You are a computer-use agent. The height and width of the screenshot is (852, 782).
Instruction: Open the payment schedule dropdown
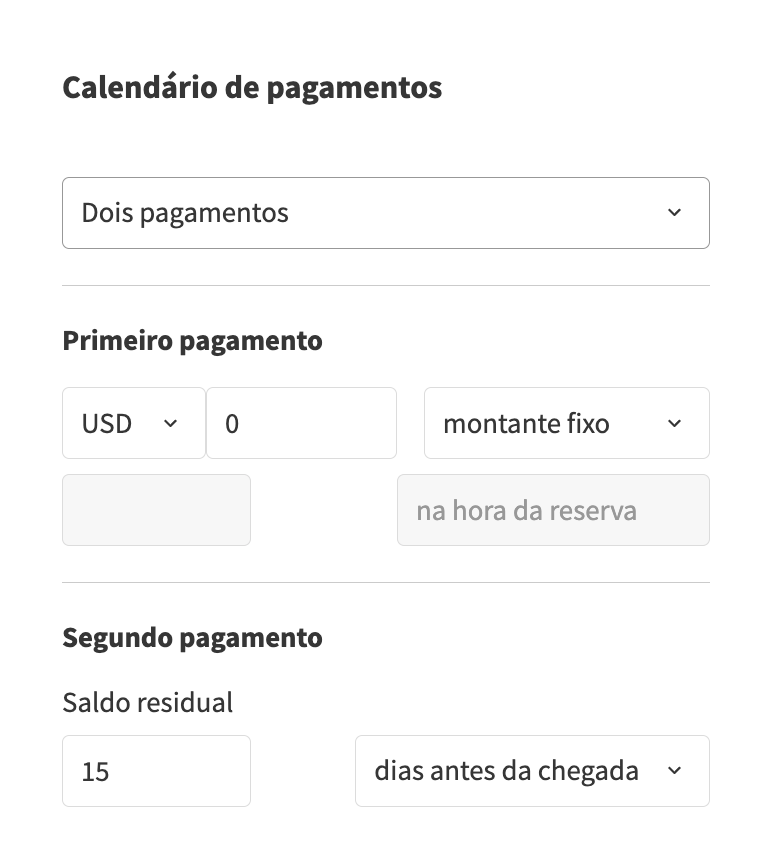point(386,212)
